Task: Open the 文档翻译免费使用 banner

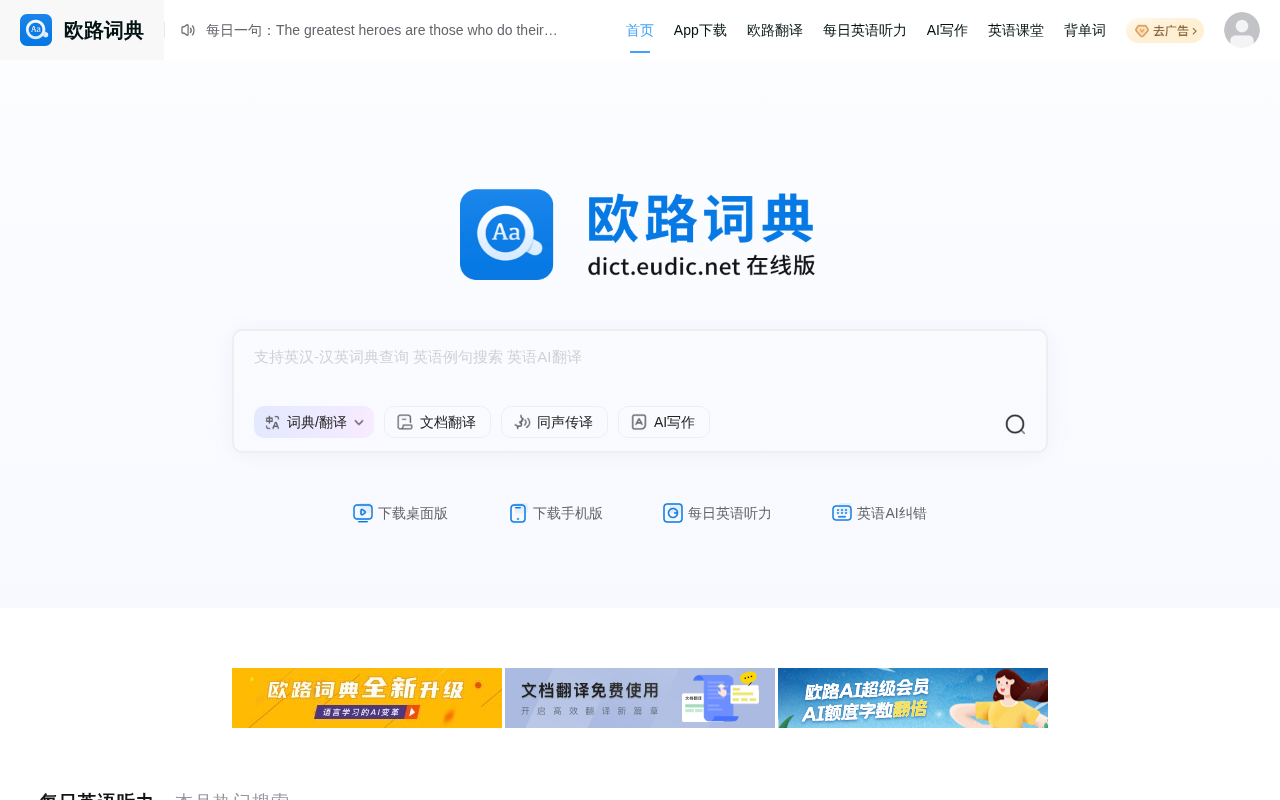Action: pyautogui.click(x=640, y=698)
